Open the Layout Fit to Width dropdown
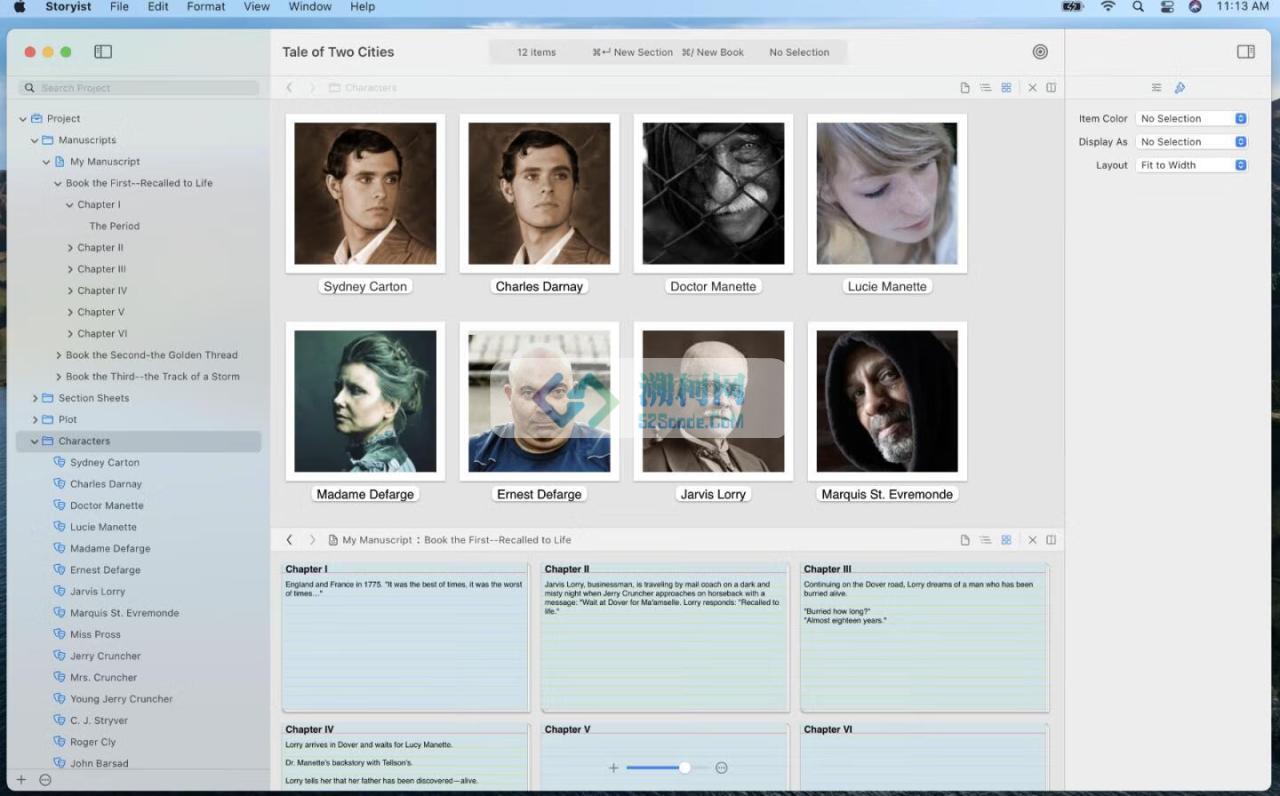This screenshot has height=796, width=1280. coord(1191,165)
